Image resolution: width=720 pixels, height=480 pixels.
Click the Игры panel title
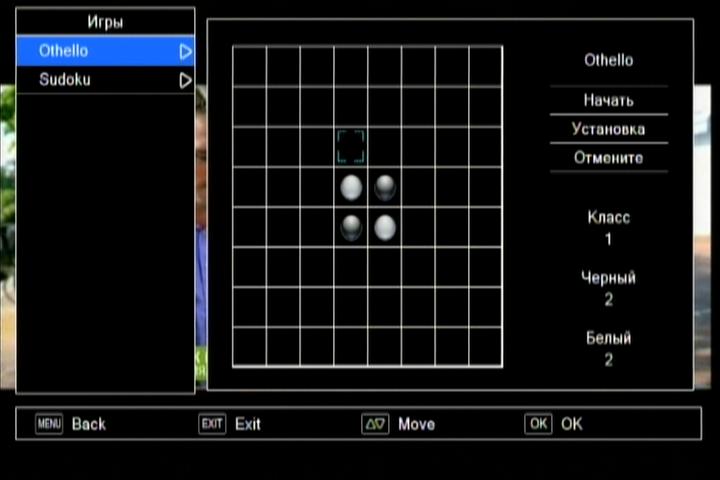(x=105, y=22)
